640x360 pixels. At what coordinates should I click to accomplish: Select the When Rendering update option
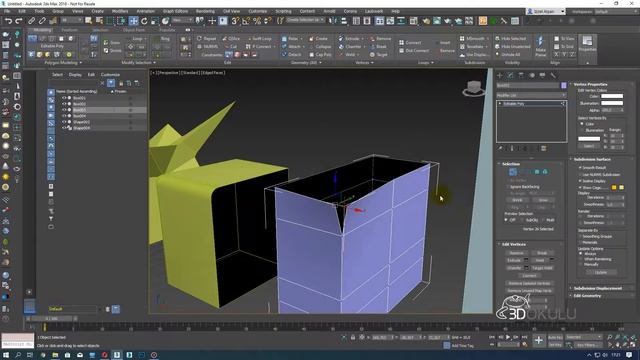[581, 259]
